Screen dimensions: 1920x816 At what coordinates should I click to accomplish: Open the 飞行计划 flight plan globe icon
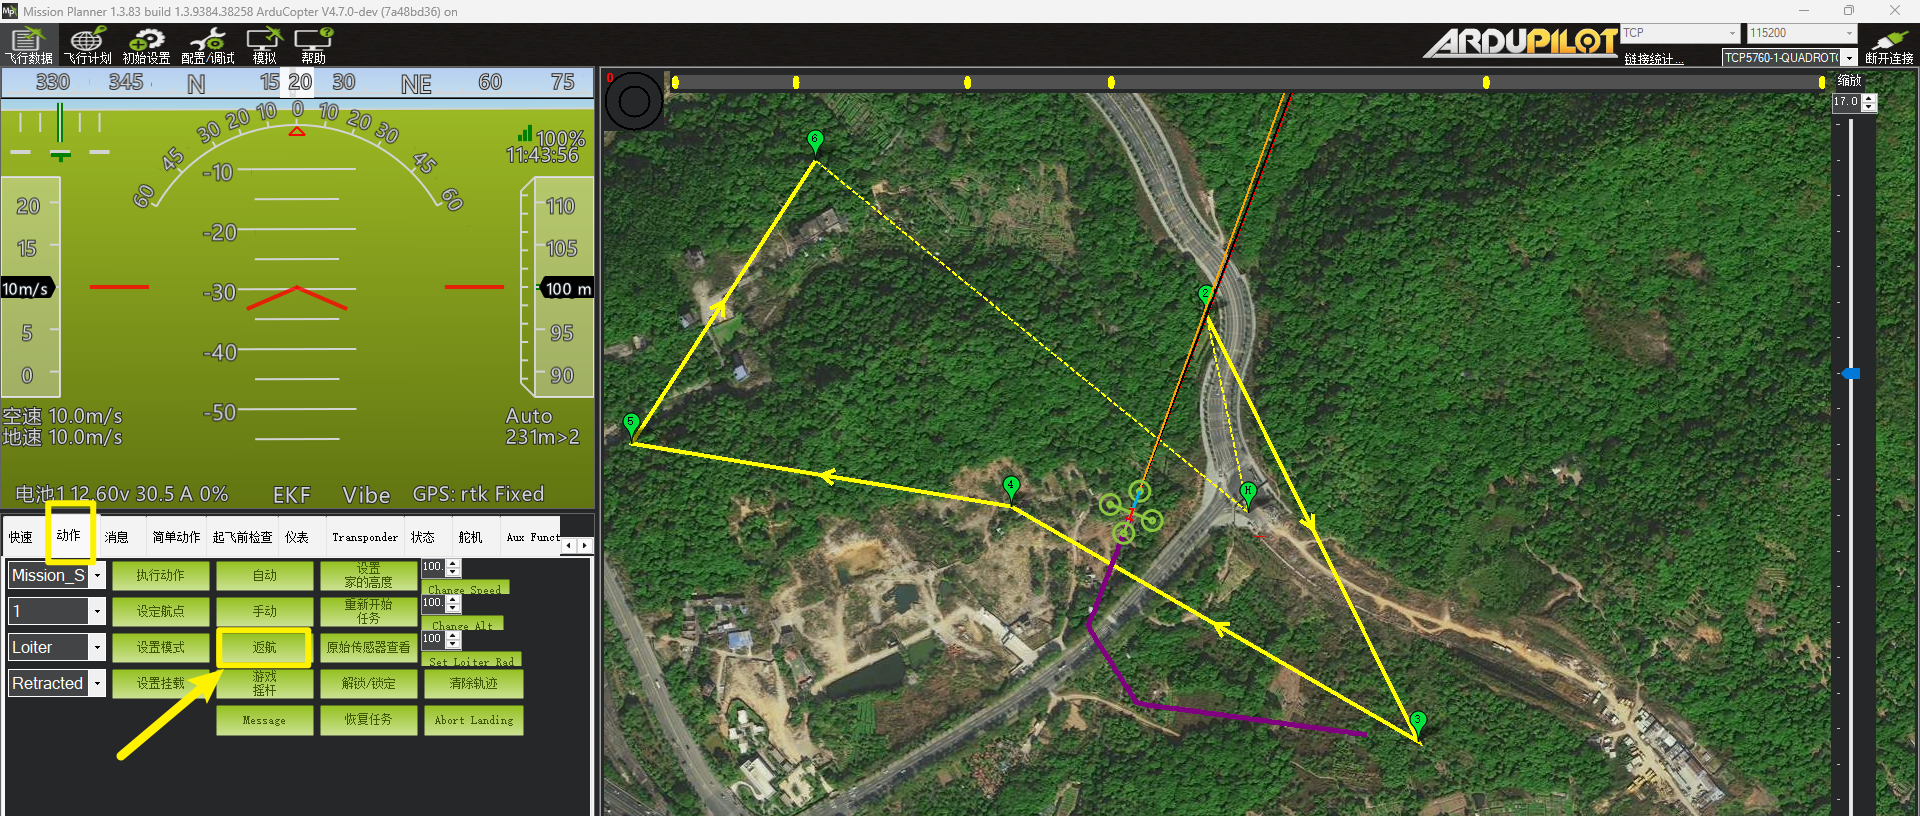88,46
